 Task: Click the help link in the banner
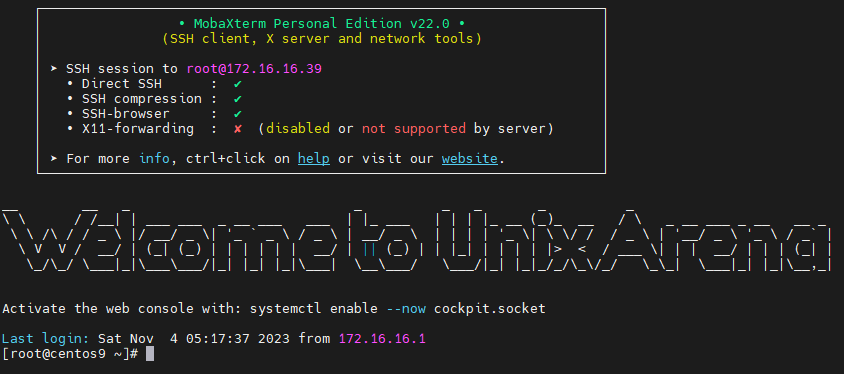pos(314,159)
